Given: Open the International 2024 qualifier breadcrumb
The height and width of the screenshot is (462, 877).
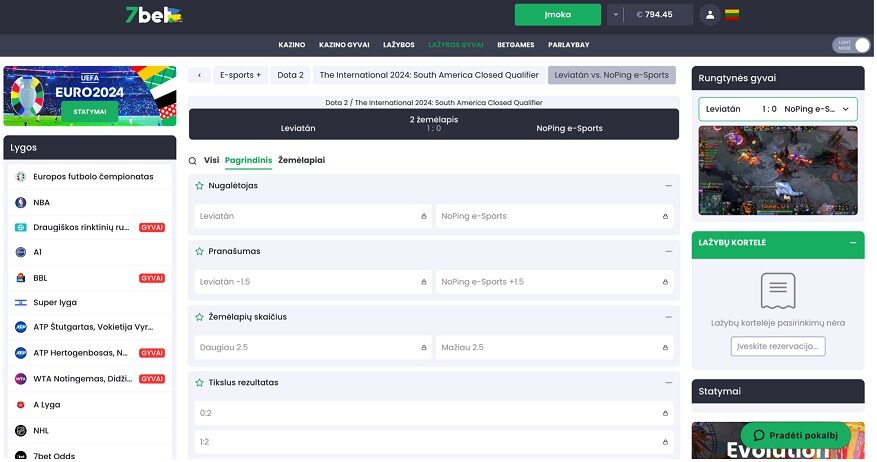Looking at the screenshot, I should click(429, 75).
